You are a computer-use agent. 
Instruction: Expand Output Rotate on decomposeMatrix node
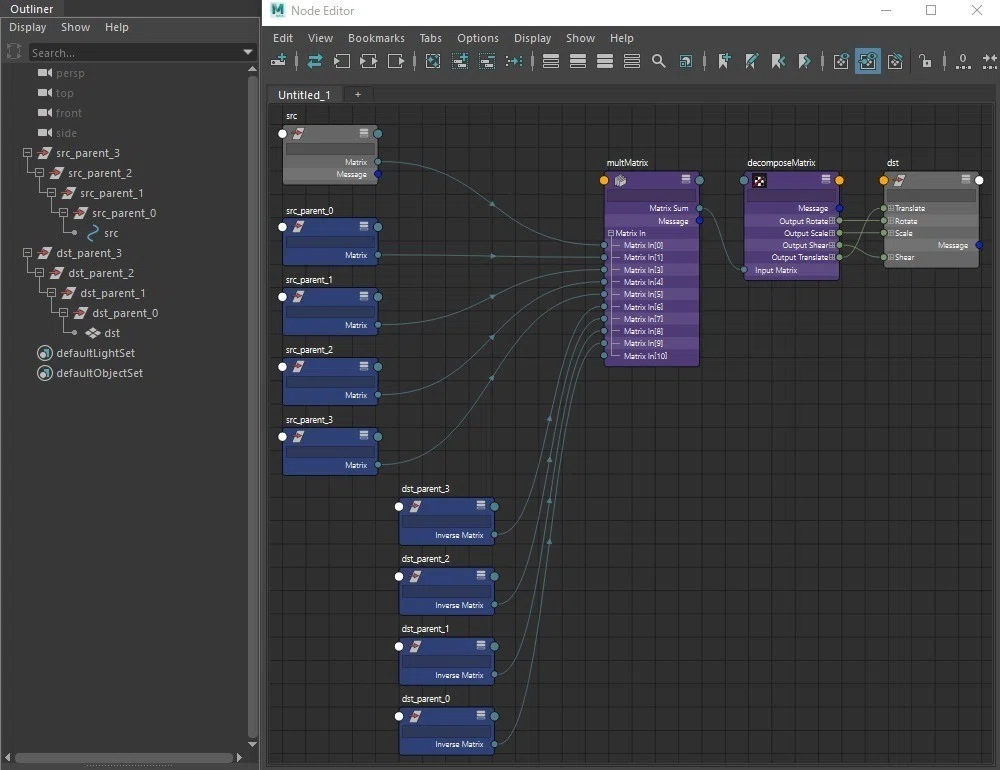(x=832, y=221)
